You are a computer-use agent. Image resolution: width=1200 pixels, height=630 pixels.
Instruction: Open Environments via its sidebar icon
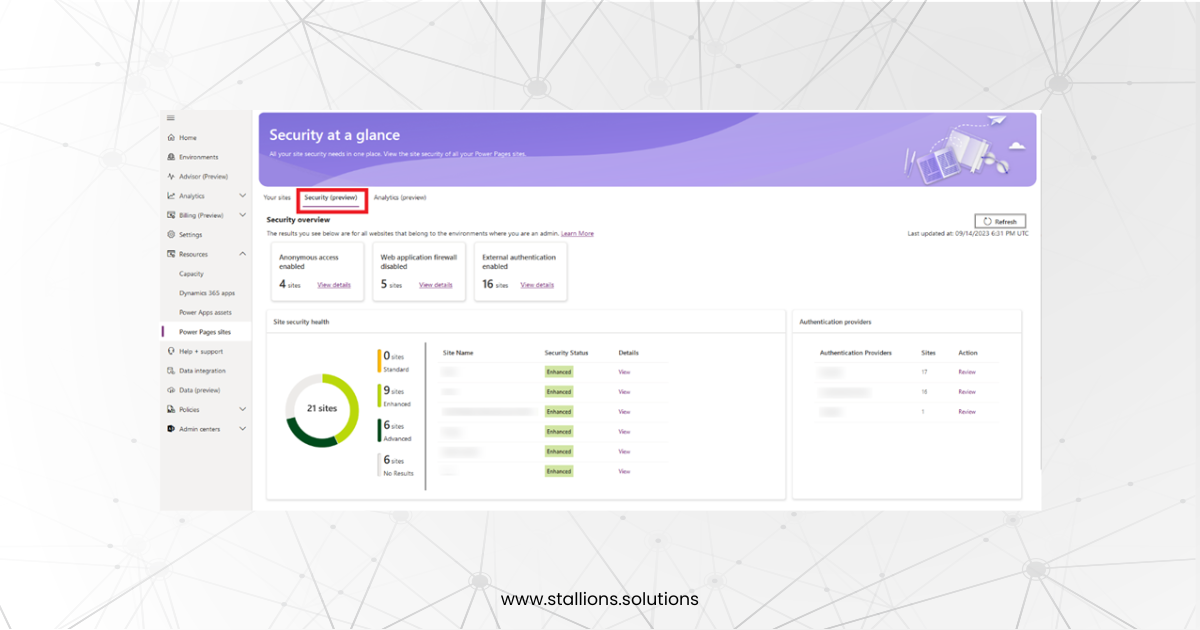[171, 157]
